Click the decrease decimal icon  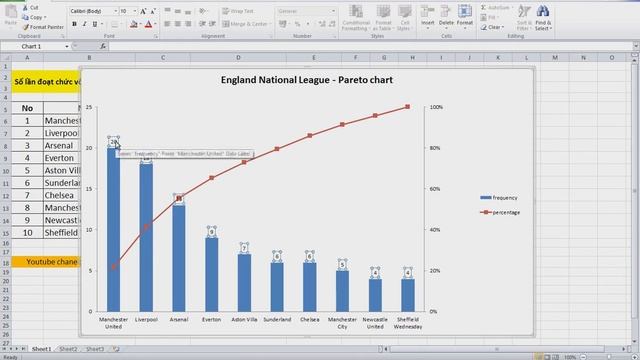point(332,24)
